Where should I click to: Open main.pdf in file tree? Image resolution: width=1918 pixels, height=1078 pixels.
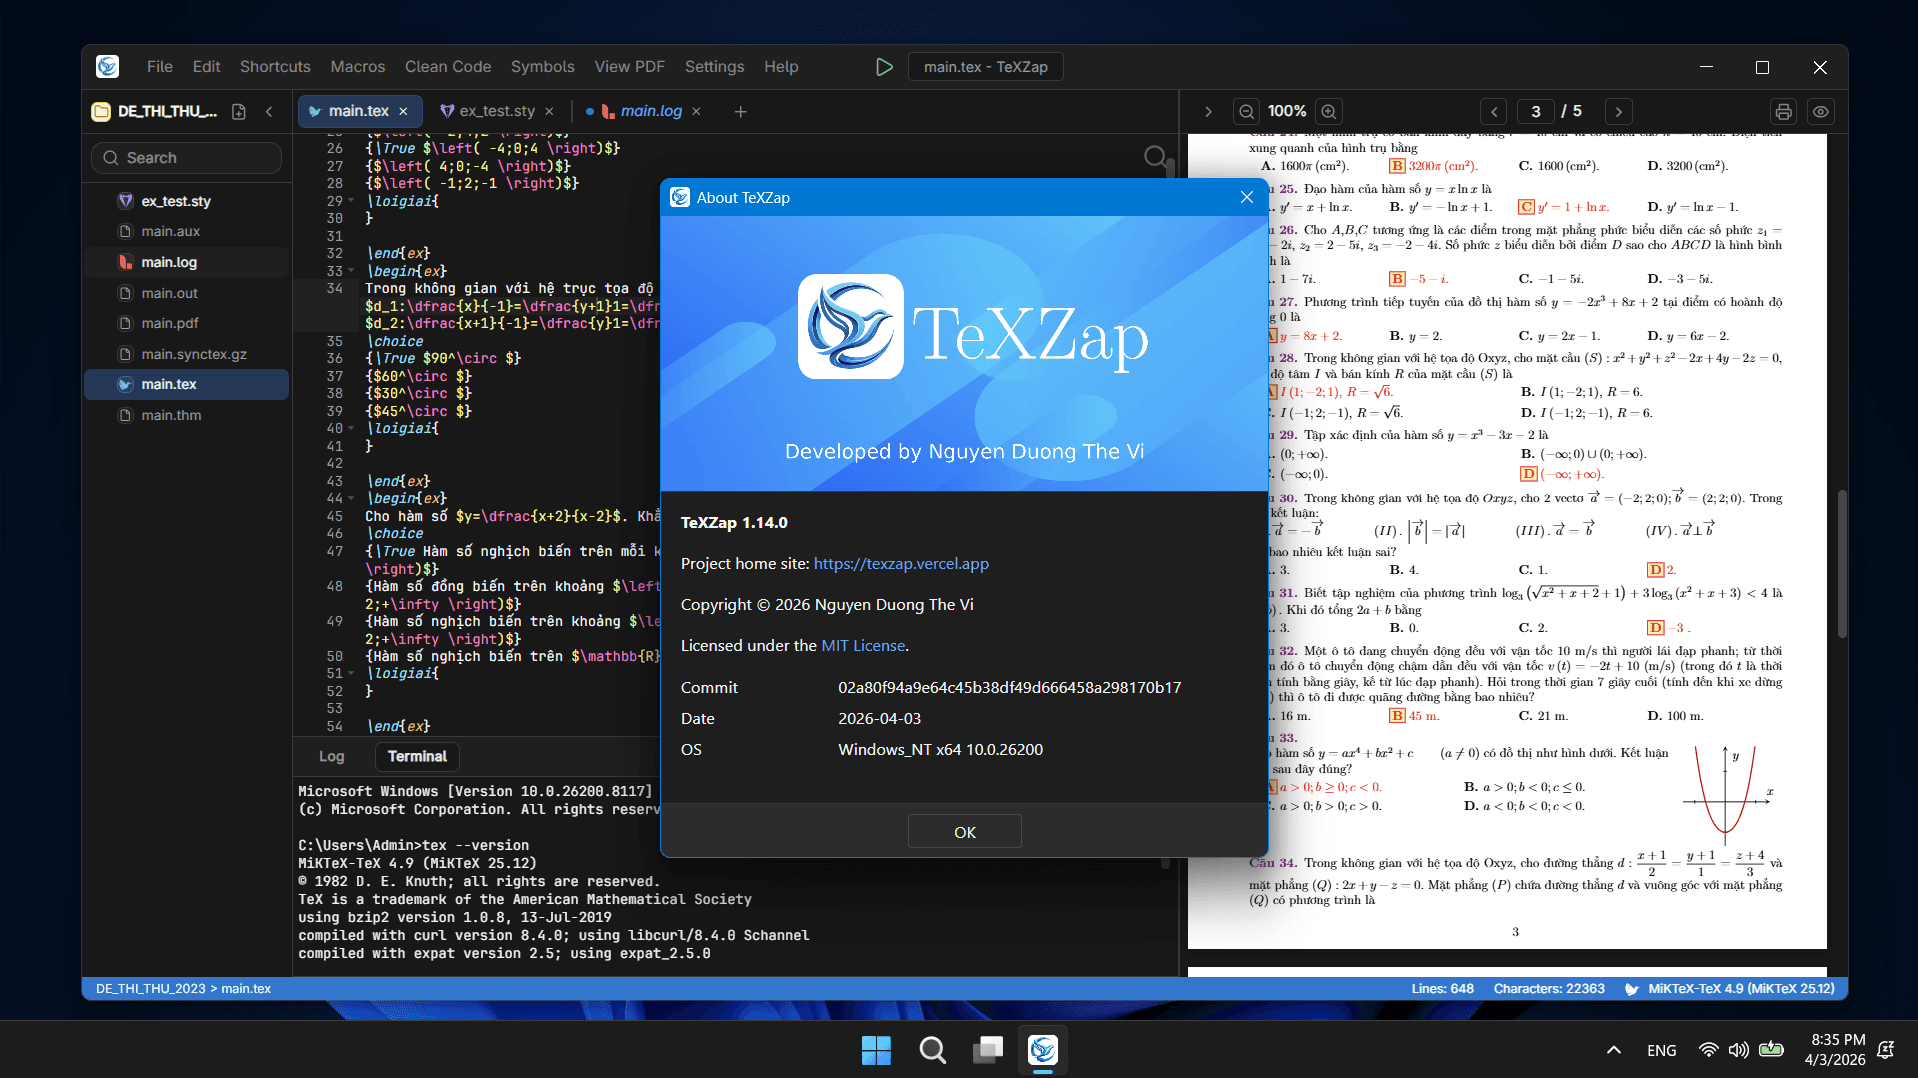pyautogui.click(x=187, y=323)
